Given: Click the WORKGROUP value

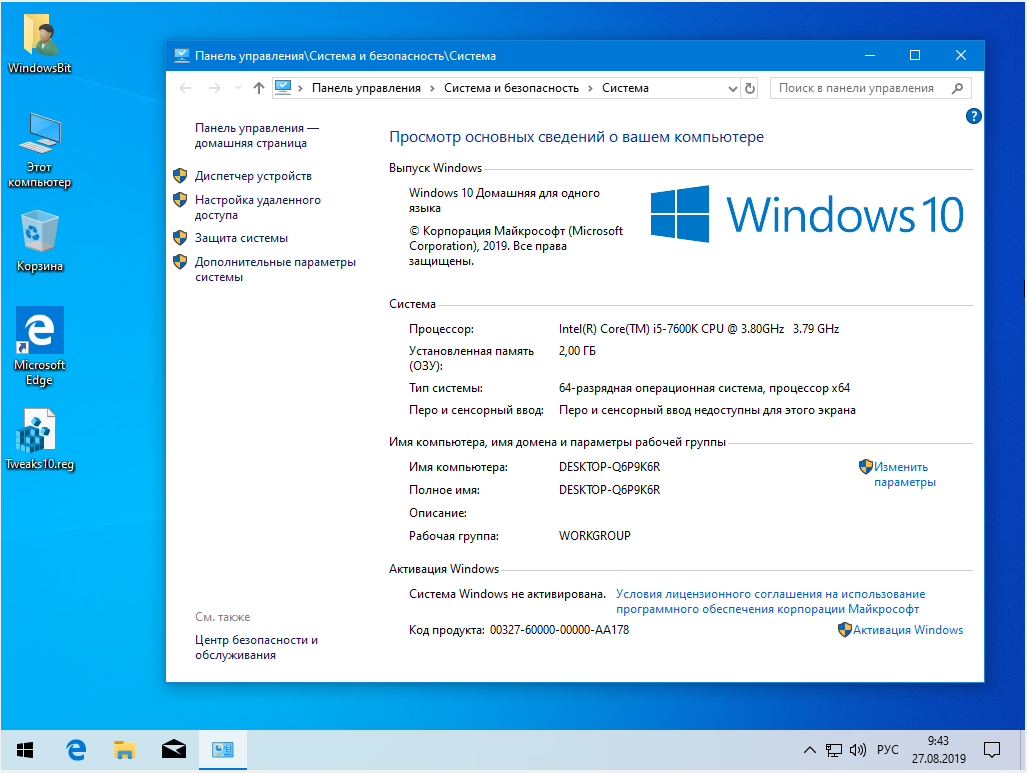Looking at the screenshot, I should 594,536.
